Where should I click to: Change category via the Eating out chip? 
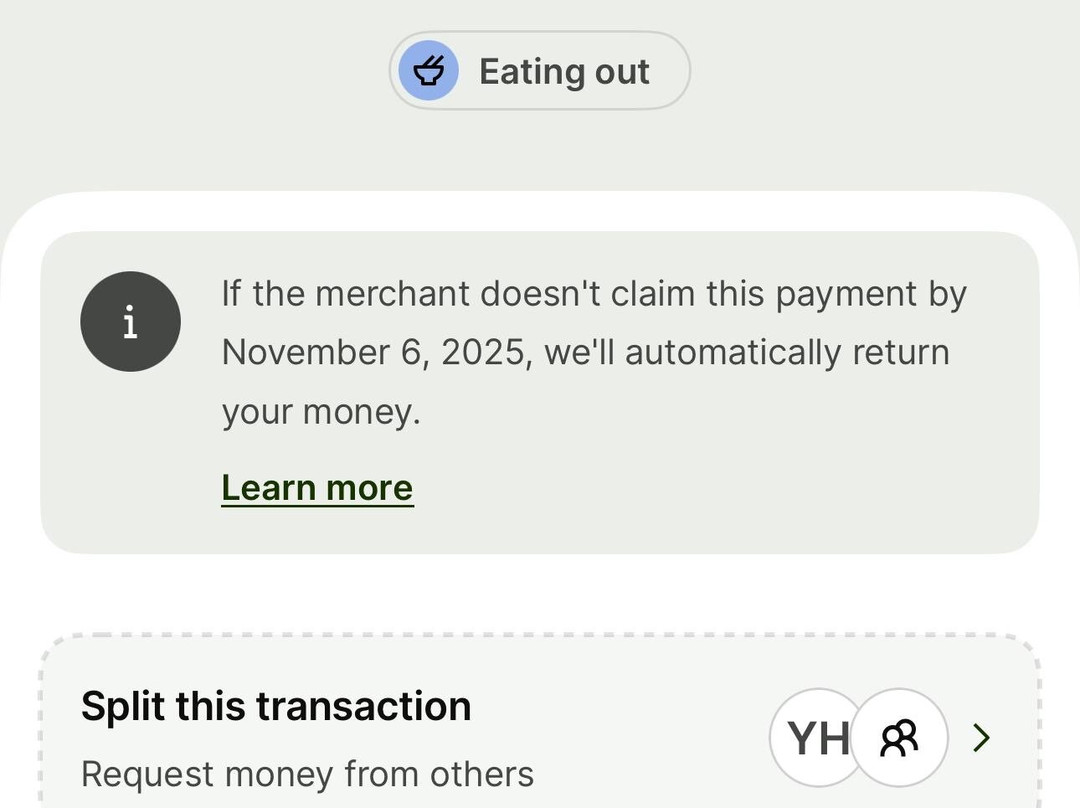[539, 71]
